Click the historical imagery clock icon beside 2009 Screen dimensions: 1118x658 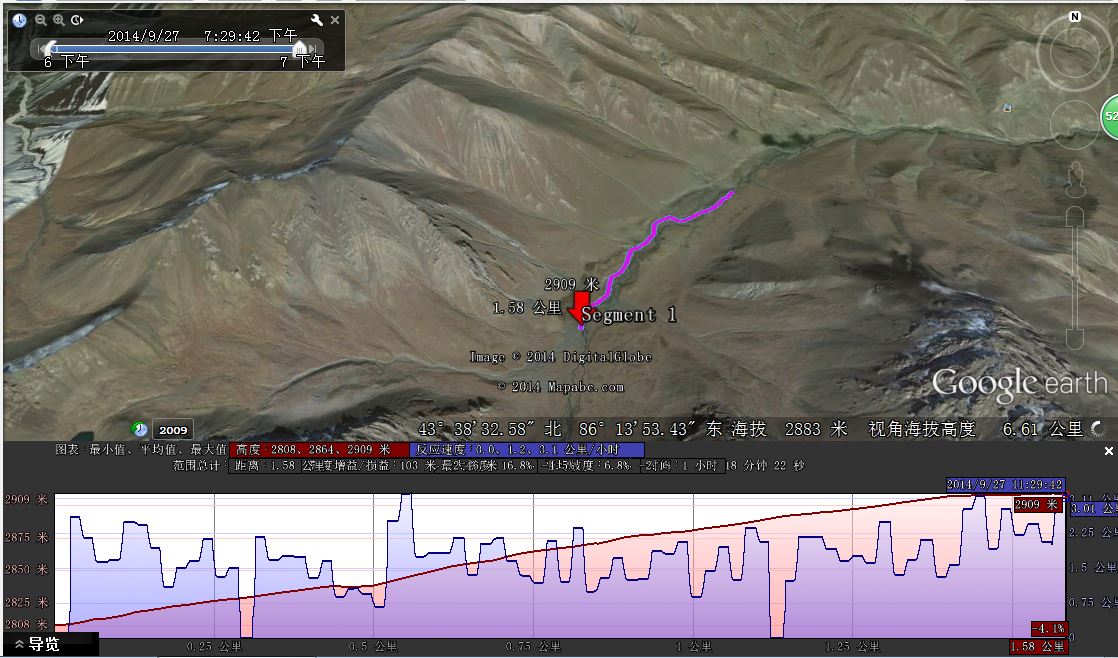tap(140, 429)
